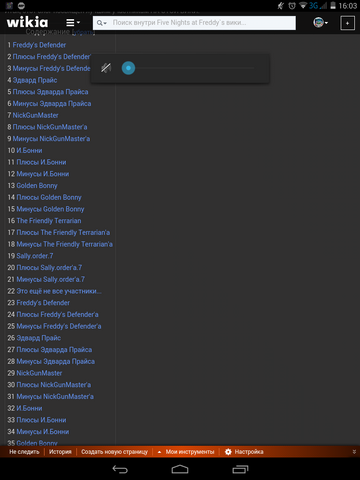Image resolution: width=360 pixels, height=480 pixels.
Task: Tap the muted volume icon
Action: pyautogui.click(x=106, y=68)
